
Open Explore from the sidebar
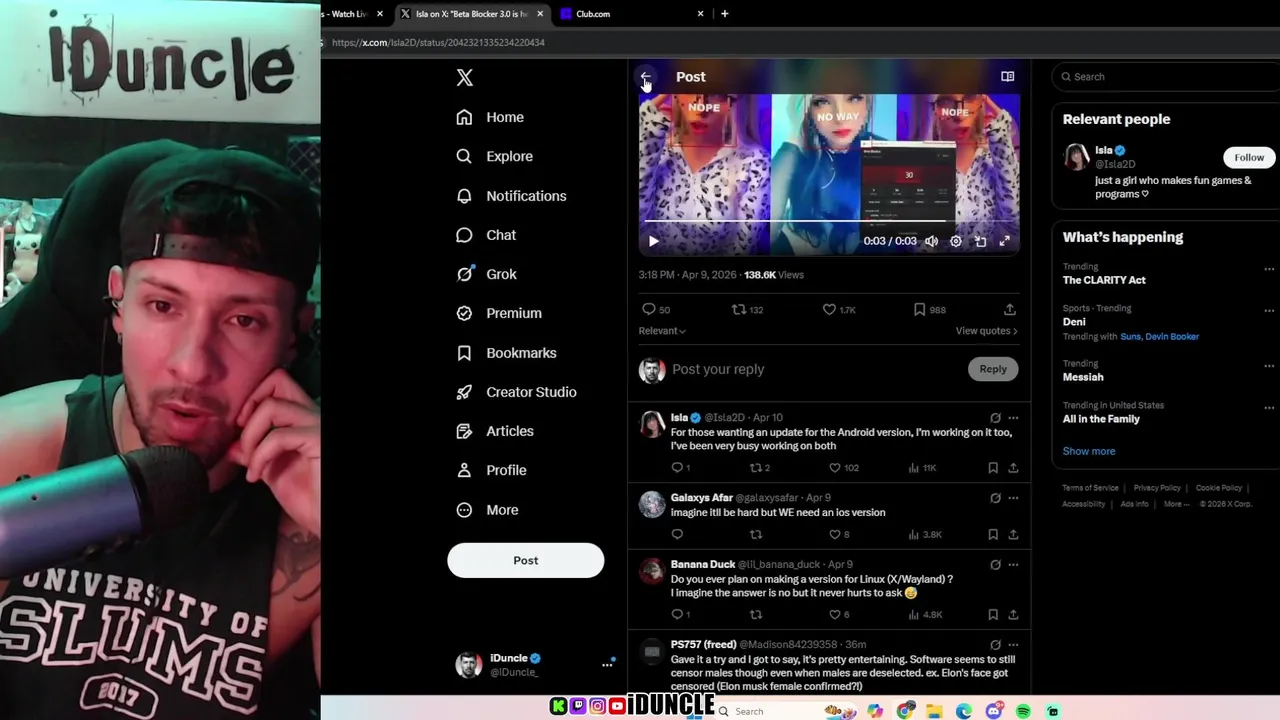494,156
